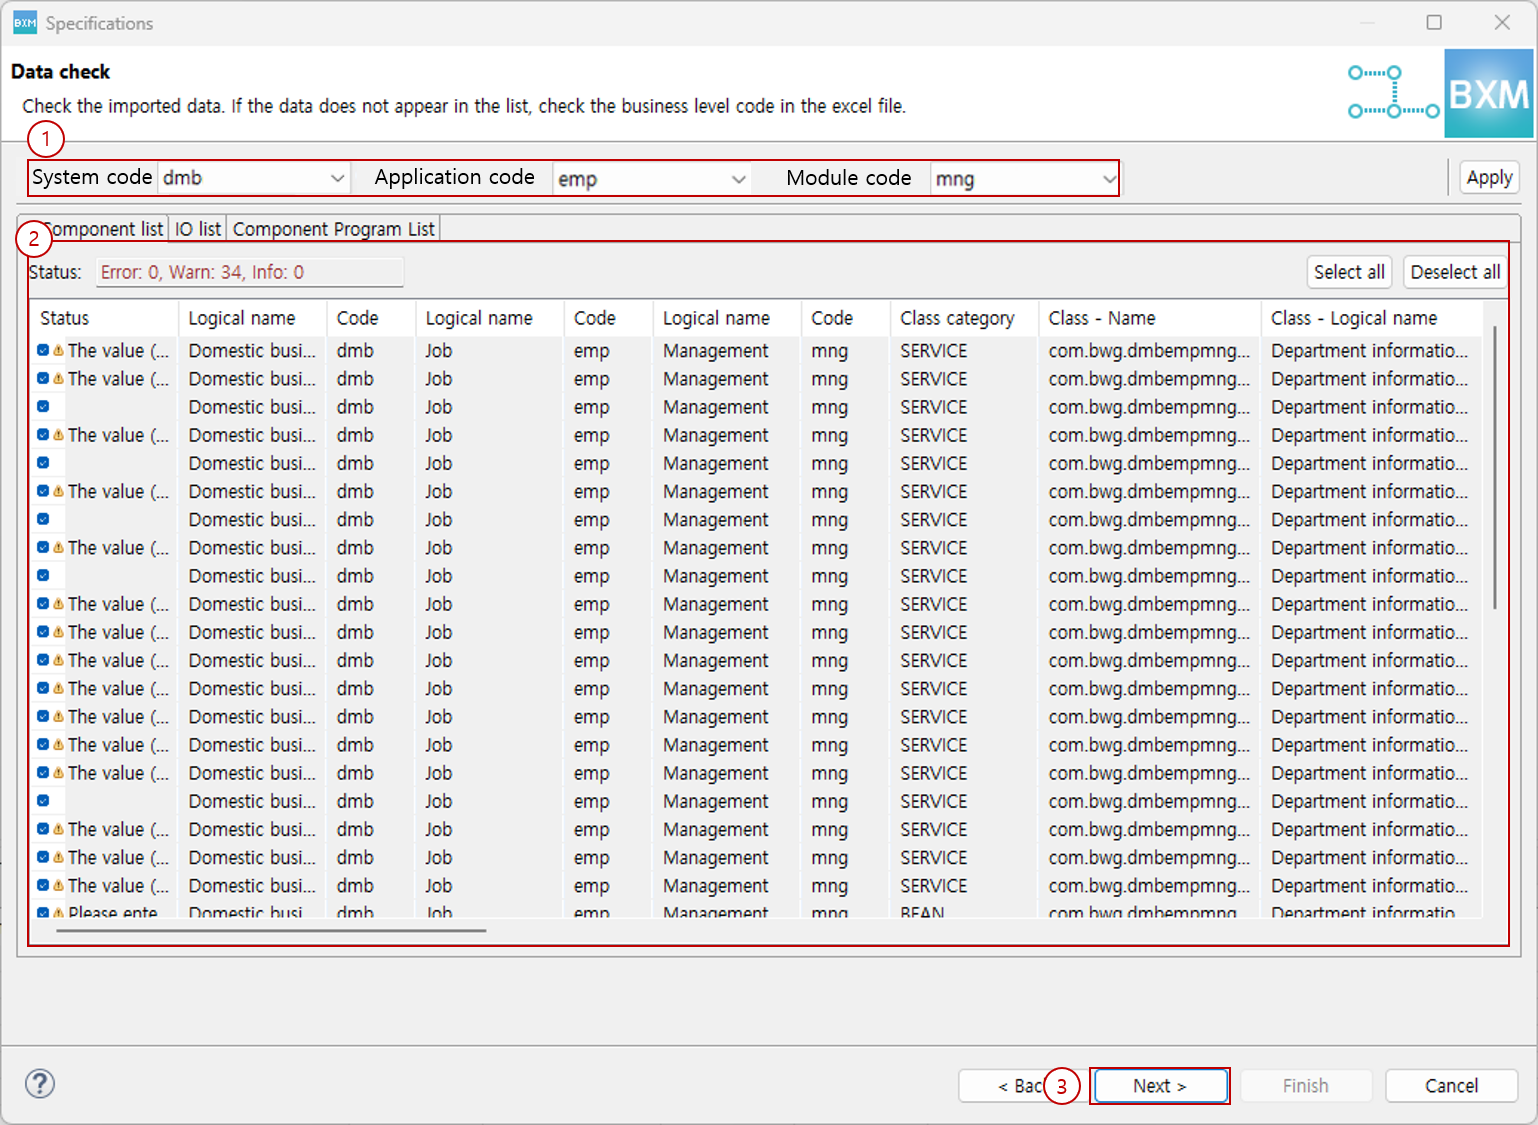
Task: Click the BXM logo at top right
Action: (x=1489, y=93)
